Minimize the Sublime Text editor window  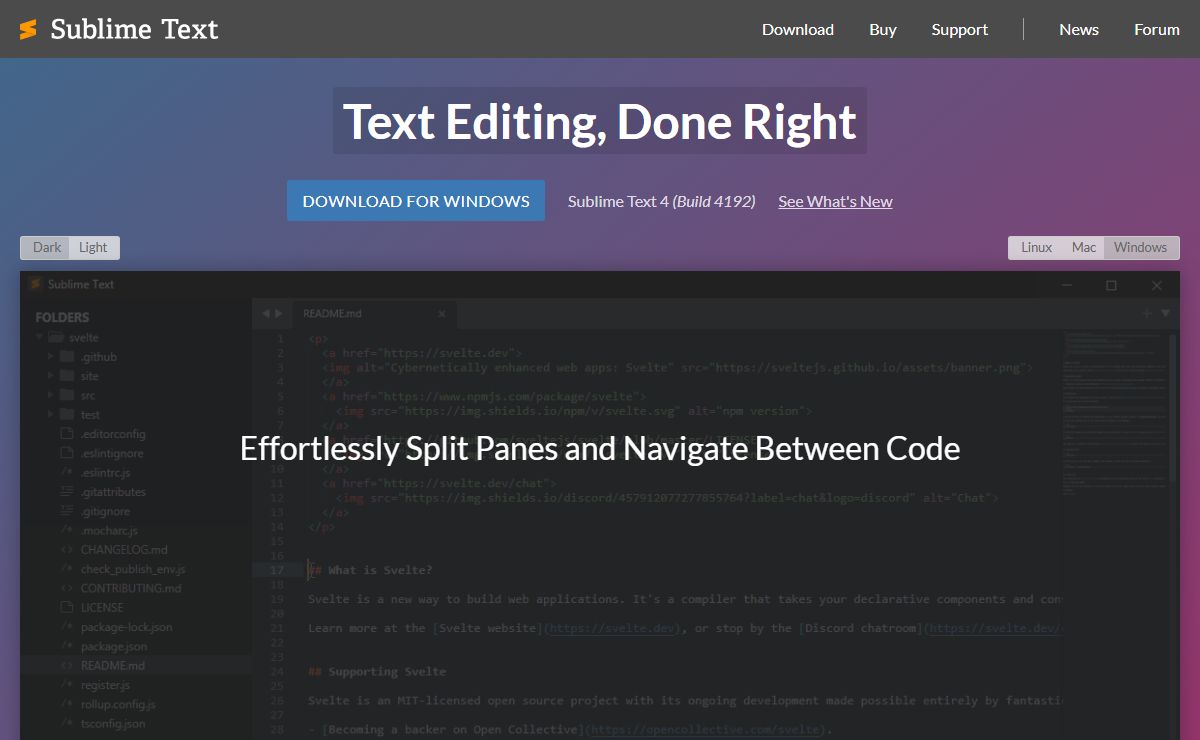coord(1066,285)
